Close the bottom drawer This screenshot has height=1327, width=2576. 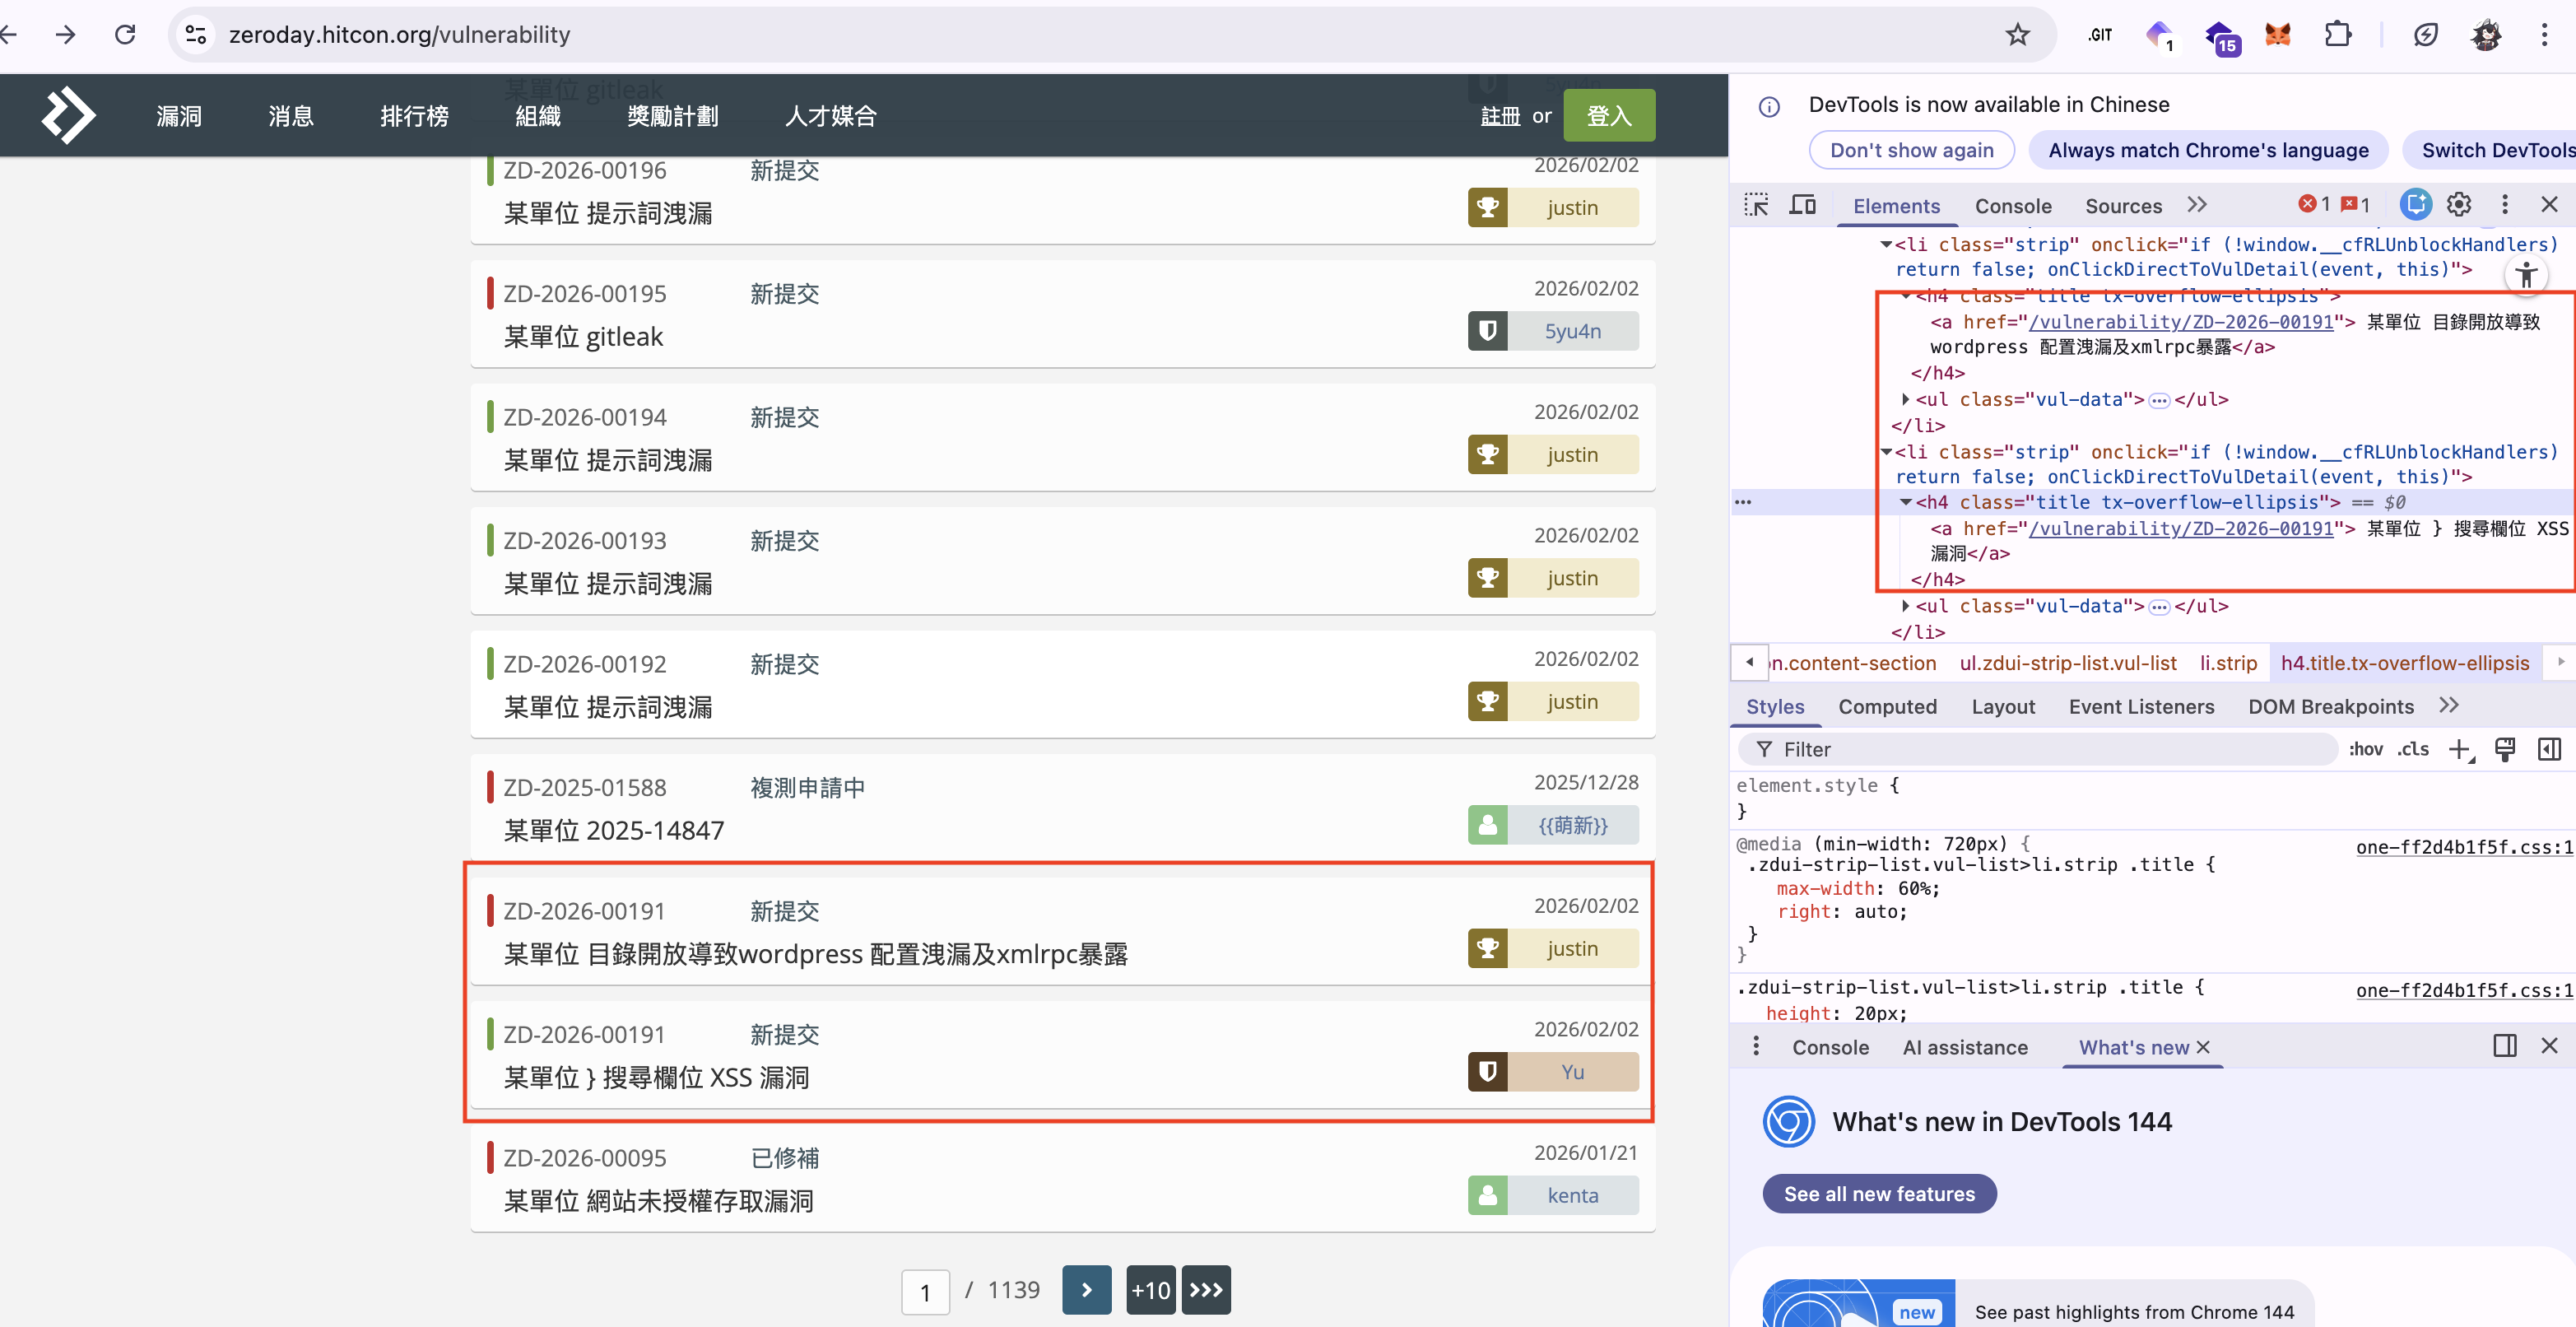tap(2549, 1046)
